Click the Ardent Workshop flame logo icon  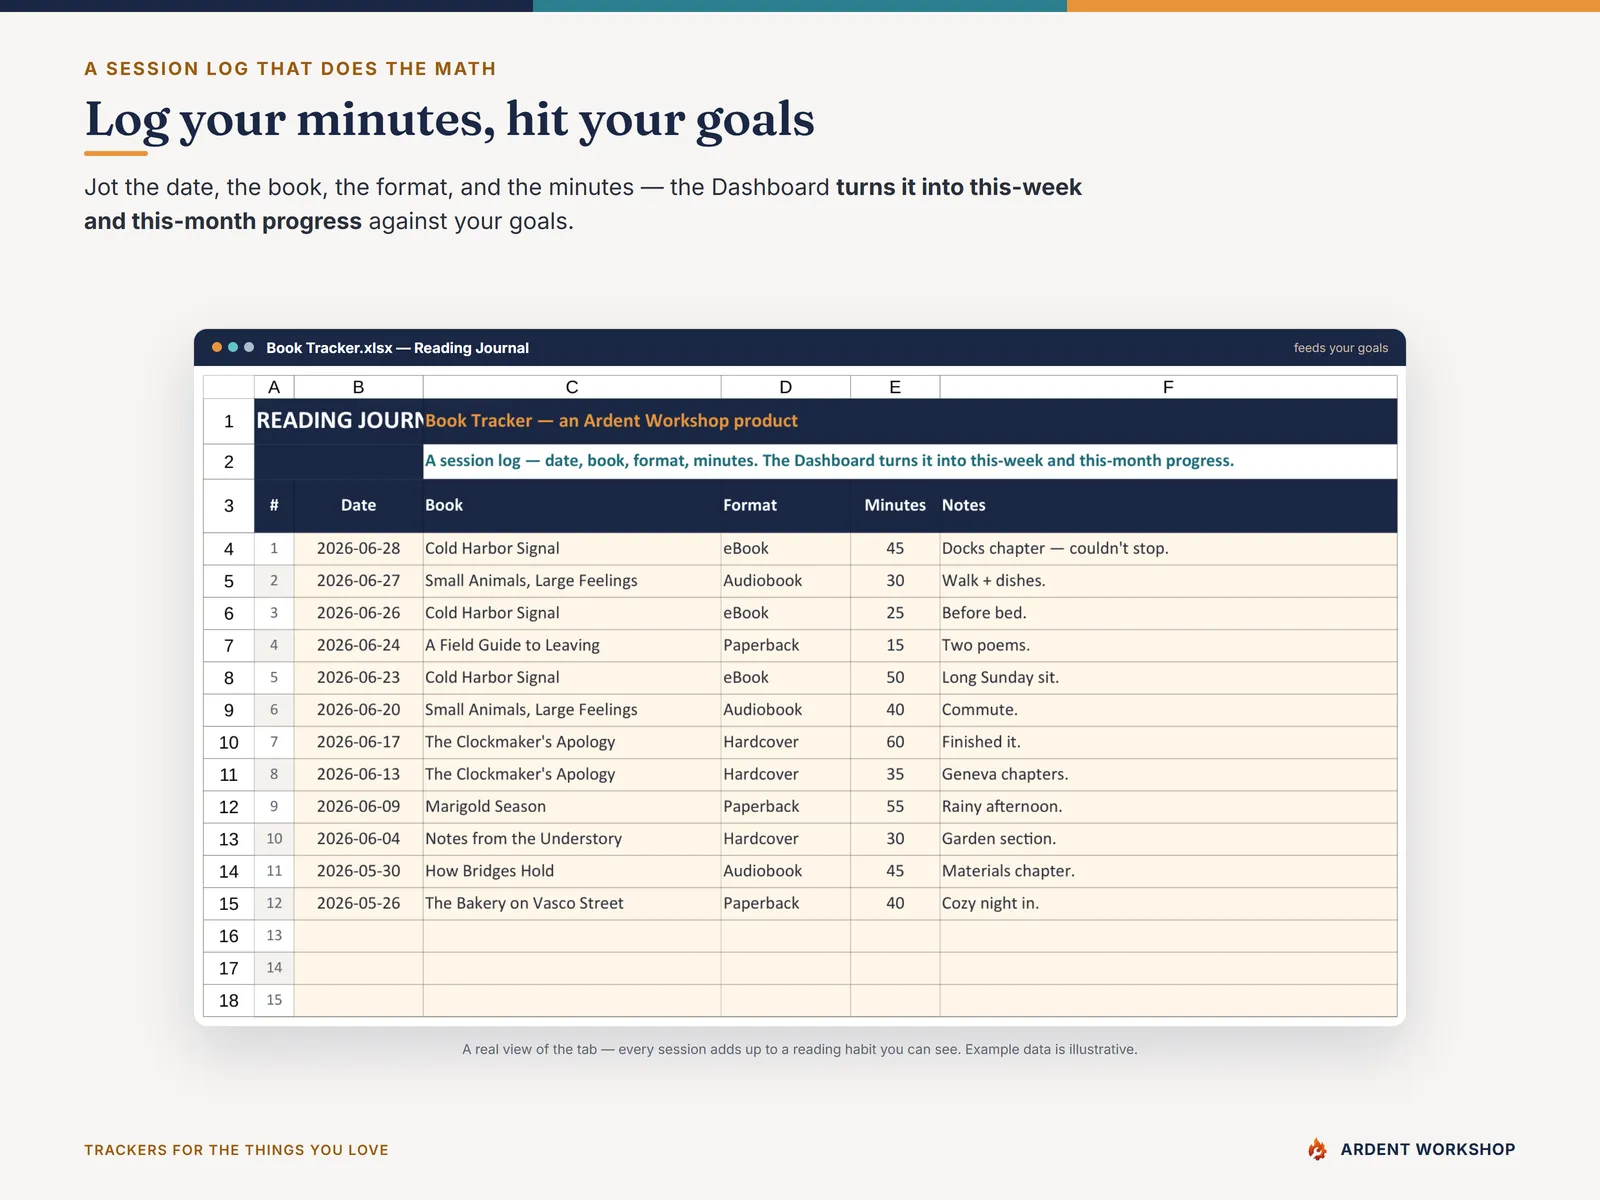click(1317, 1149)
